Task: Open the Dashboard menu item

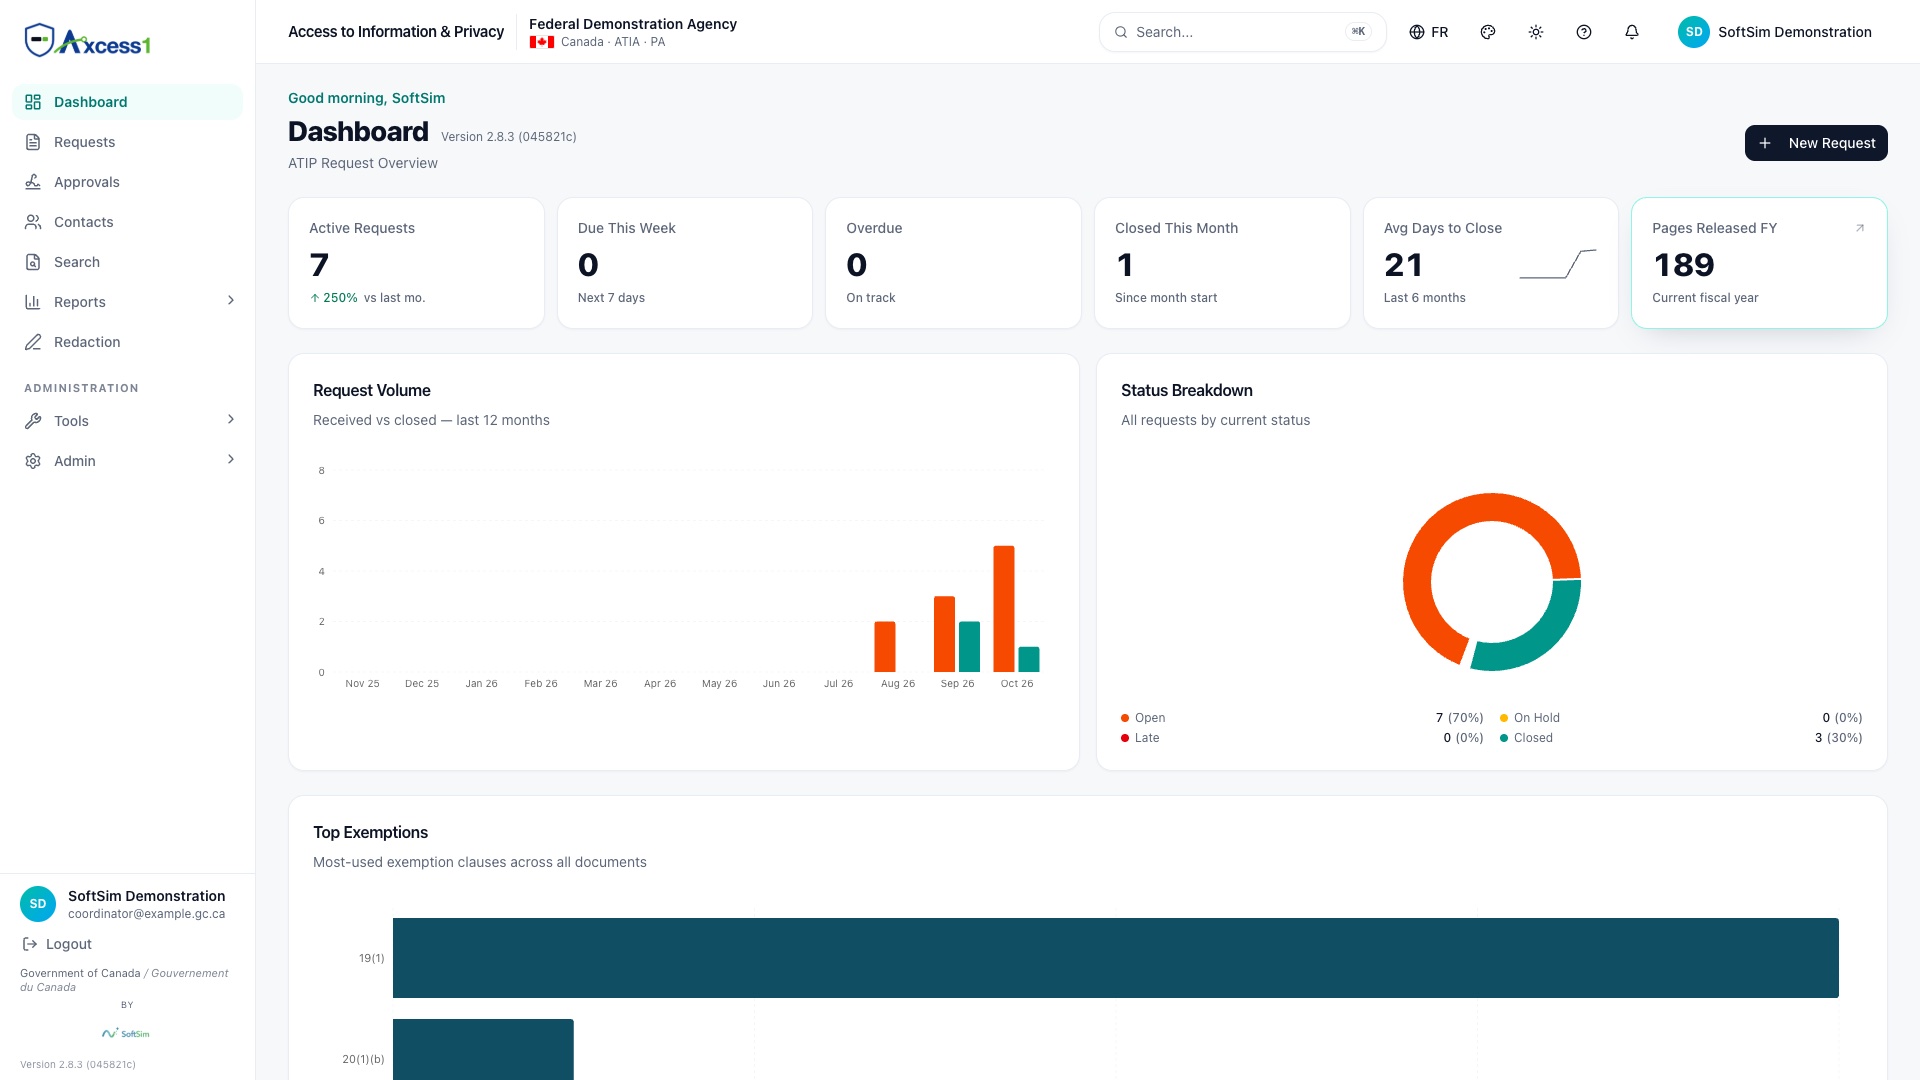Action: pos(127,102)
